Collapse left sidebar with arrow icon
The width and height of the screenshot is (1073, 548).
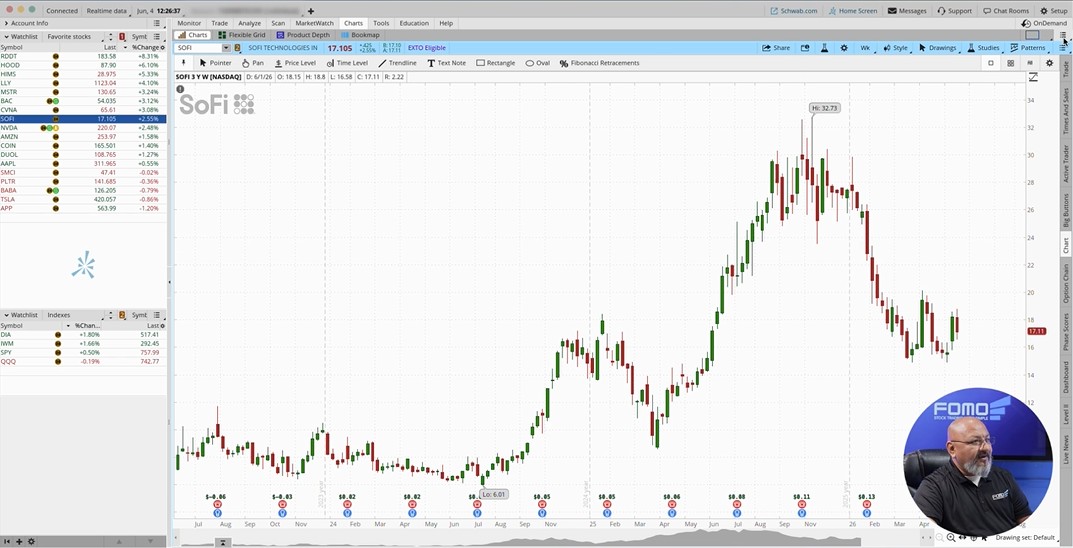tap(8, 542)
